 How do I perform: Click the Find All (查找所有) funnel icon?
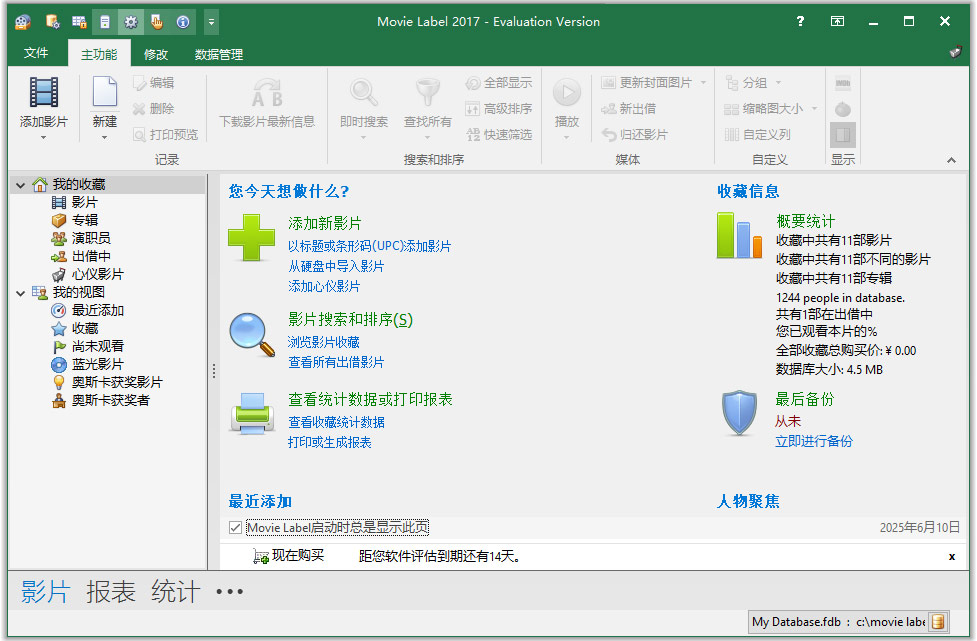click(x=427, y=92)
